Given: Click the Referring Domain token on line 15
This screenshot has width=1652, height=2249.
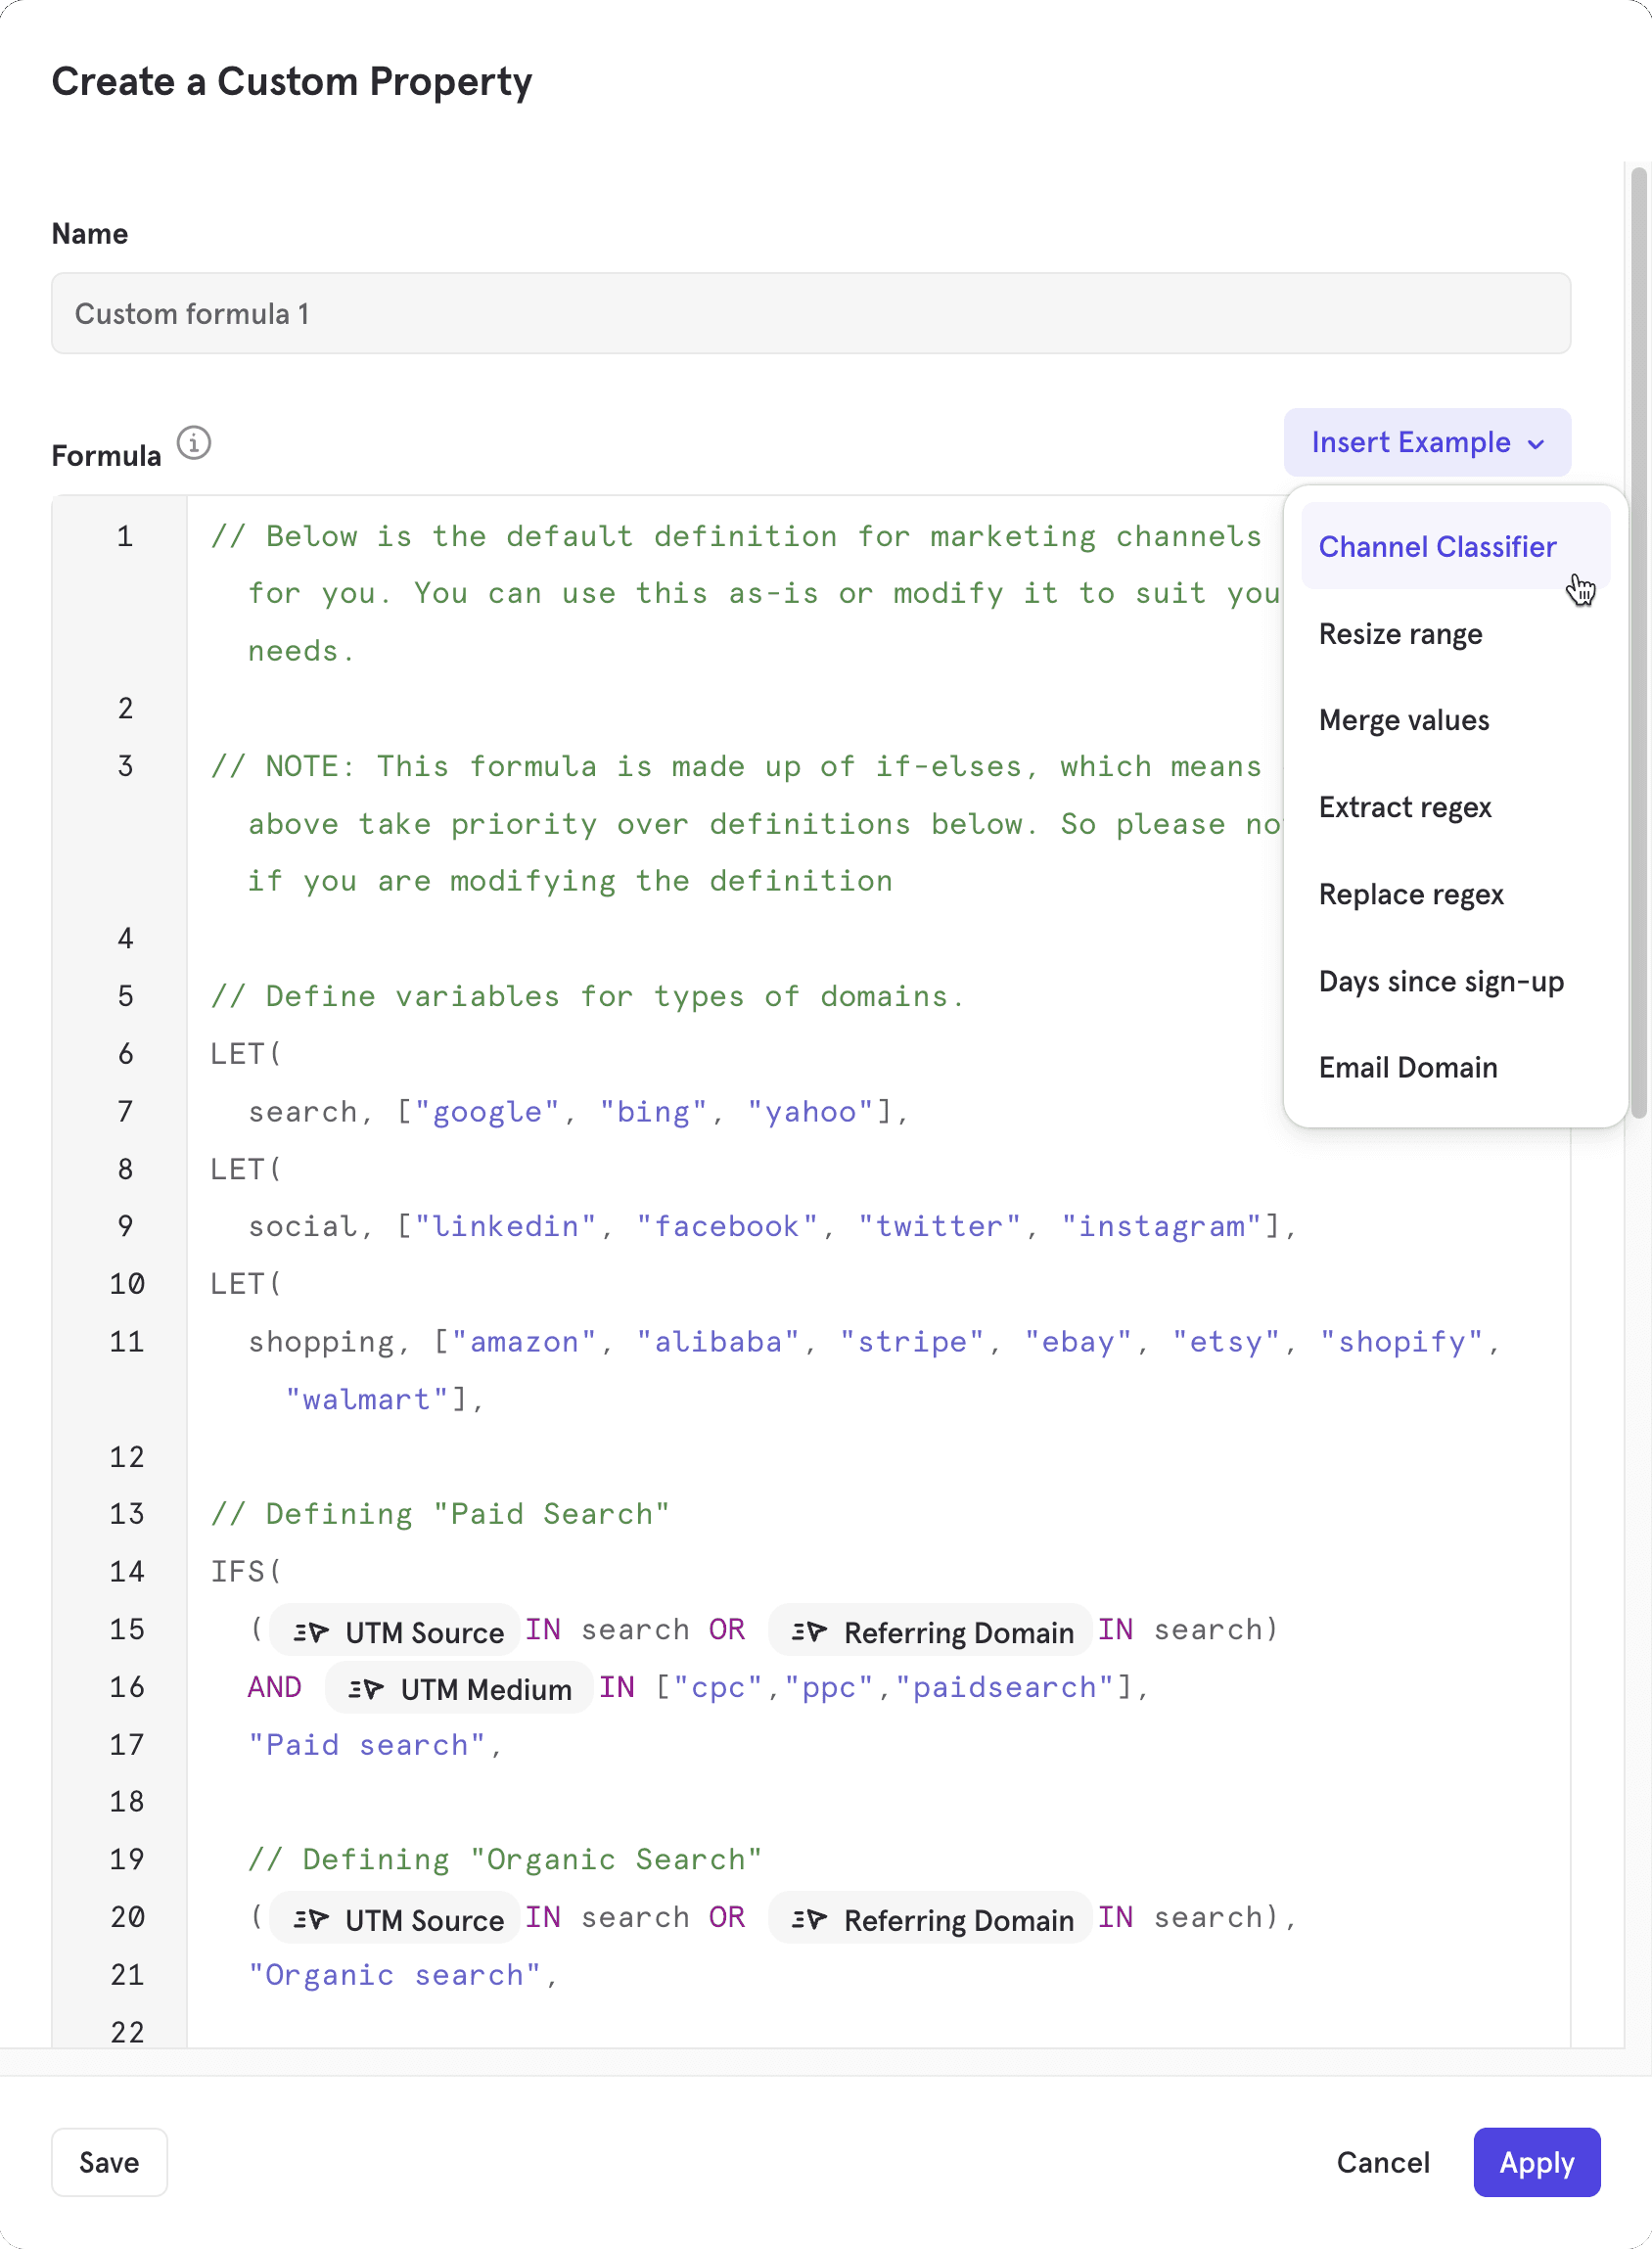Looking at the screenshot, I should pyautogui.click(x=928, y=1631).
